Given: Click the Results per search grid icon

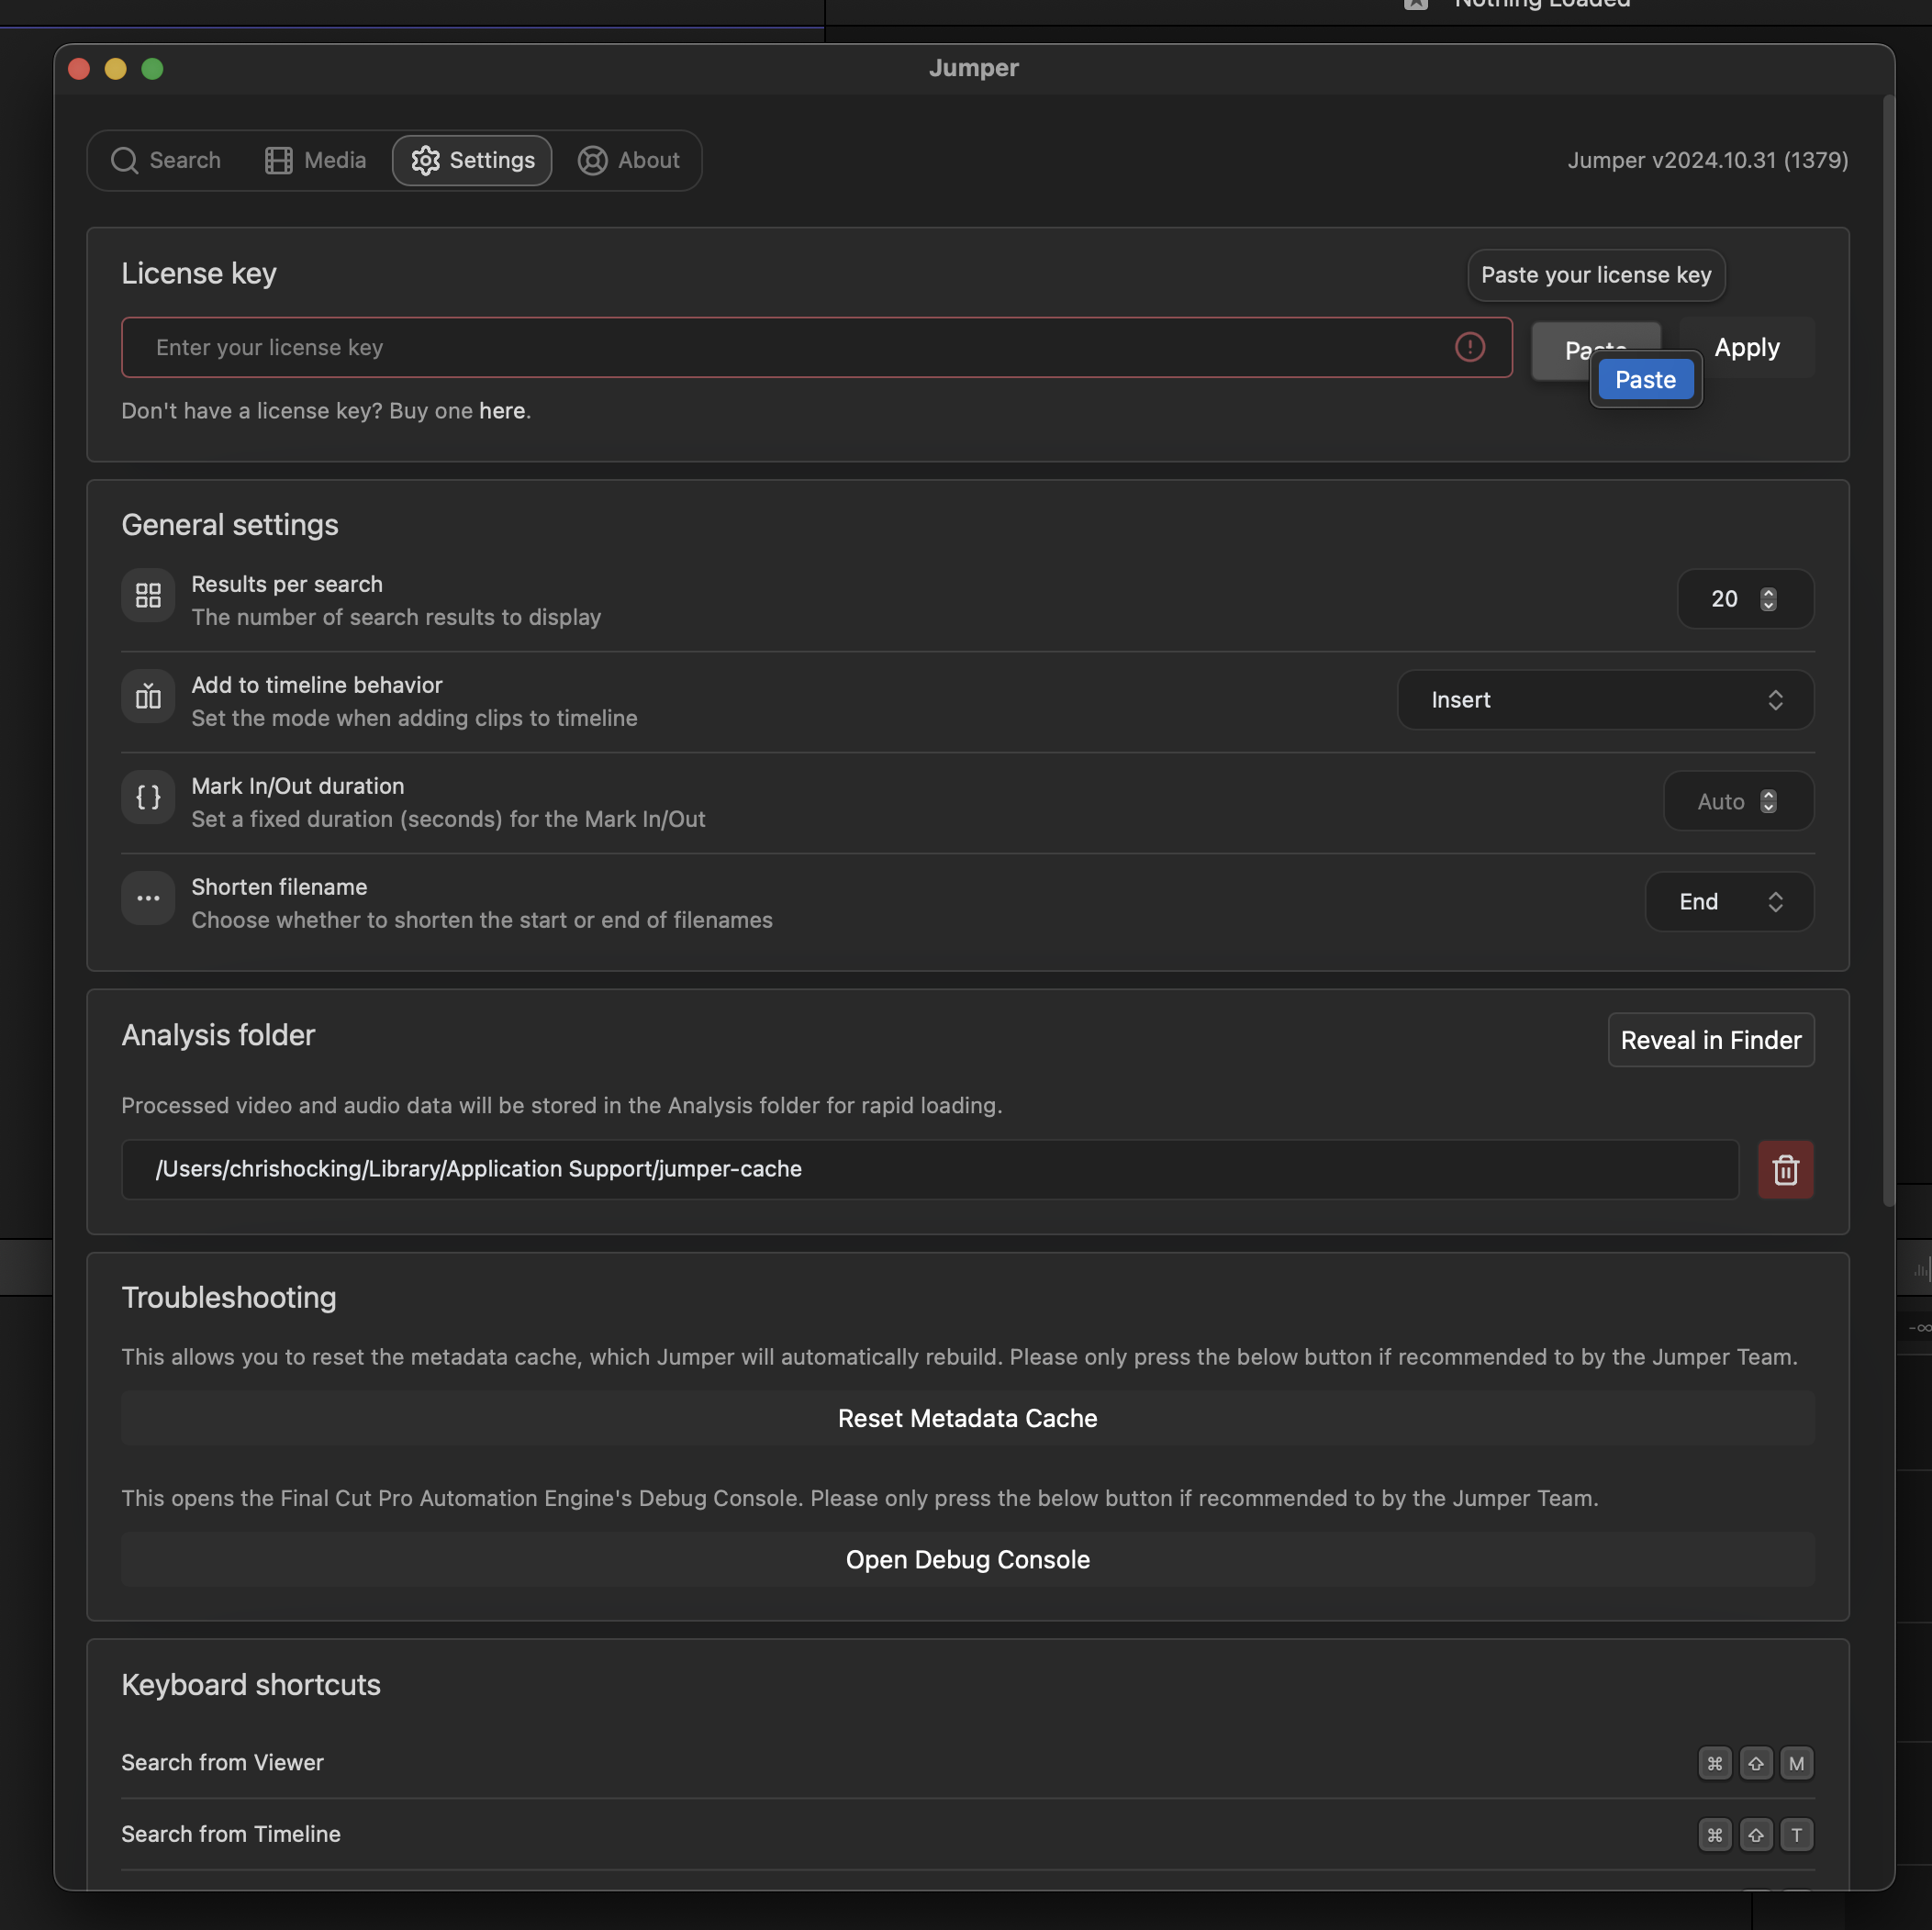Looking at the screenshot, I should click(148, 596).
